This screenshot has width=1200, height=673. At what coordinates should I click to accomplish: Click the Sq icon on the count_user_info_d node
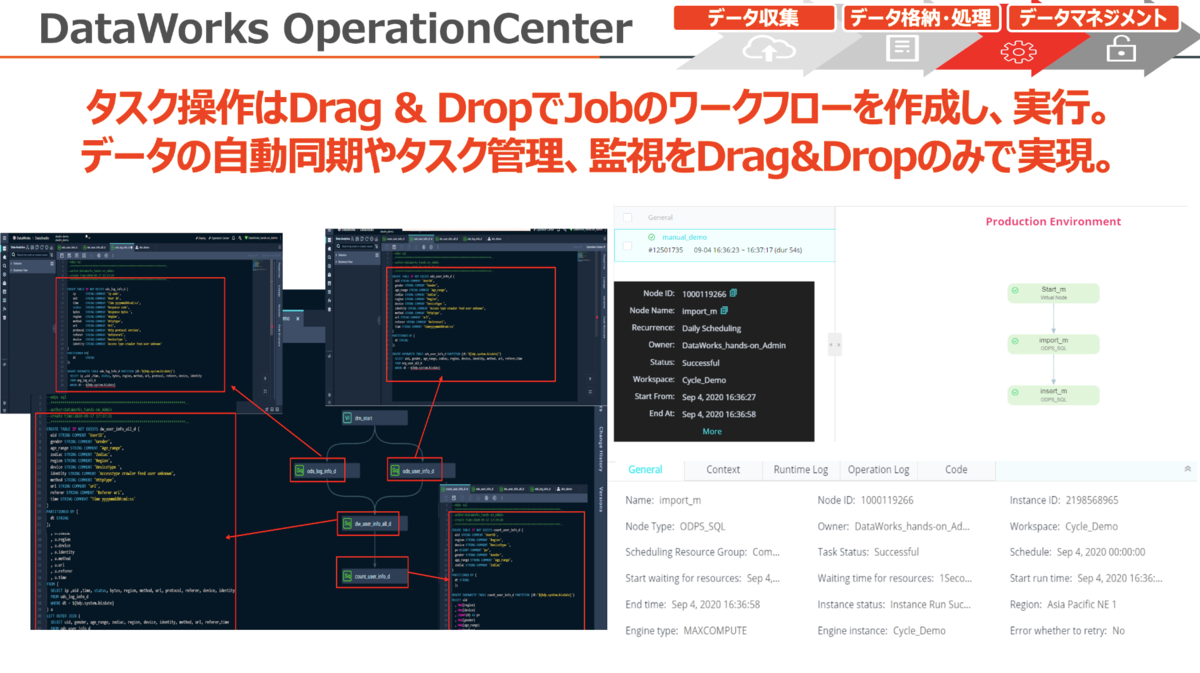(346, 577)
